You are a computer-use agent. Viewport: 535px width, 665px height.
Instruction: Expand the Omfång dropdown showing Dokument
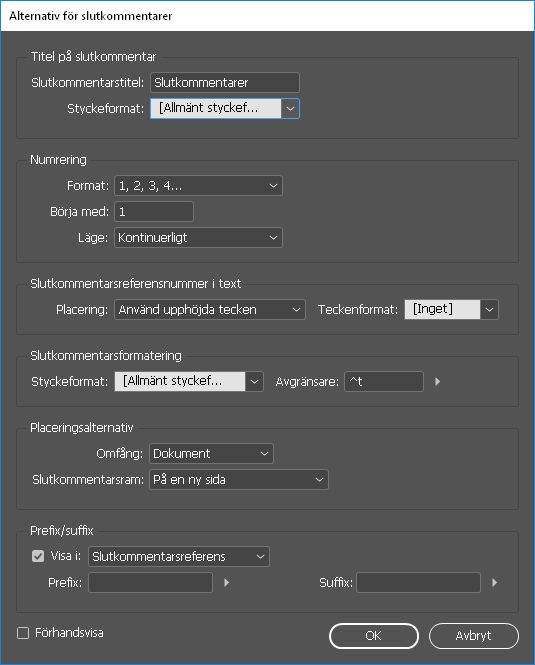coord(211,453)
